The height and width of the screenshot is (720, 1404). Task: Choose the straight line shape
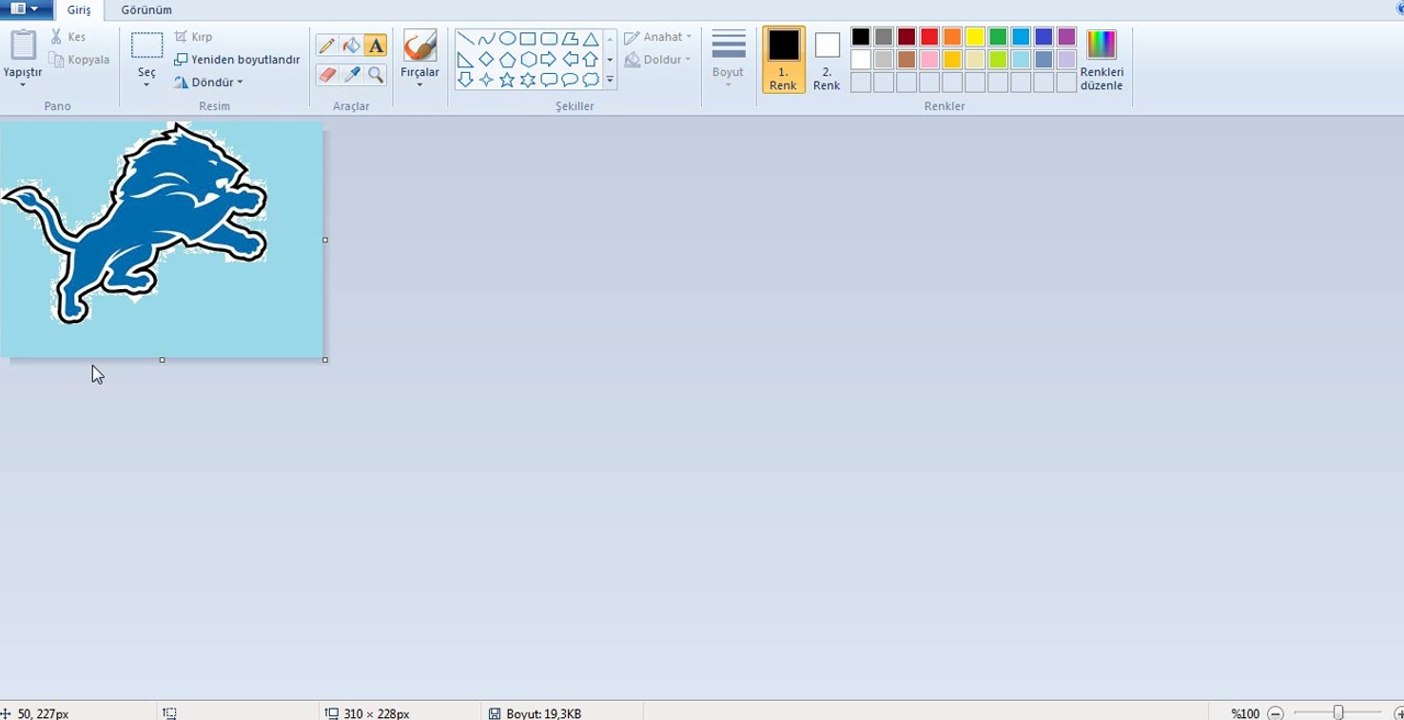point(465,39)
